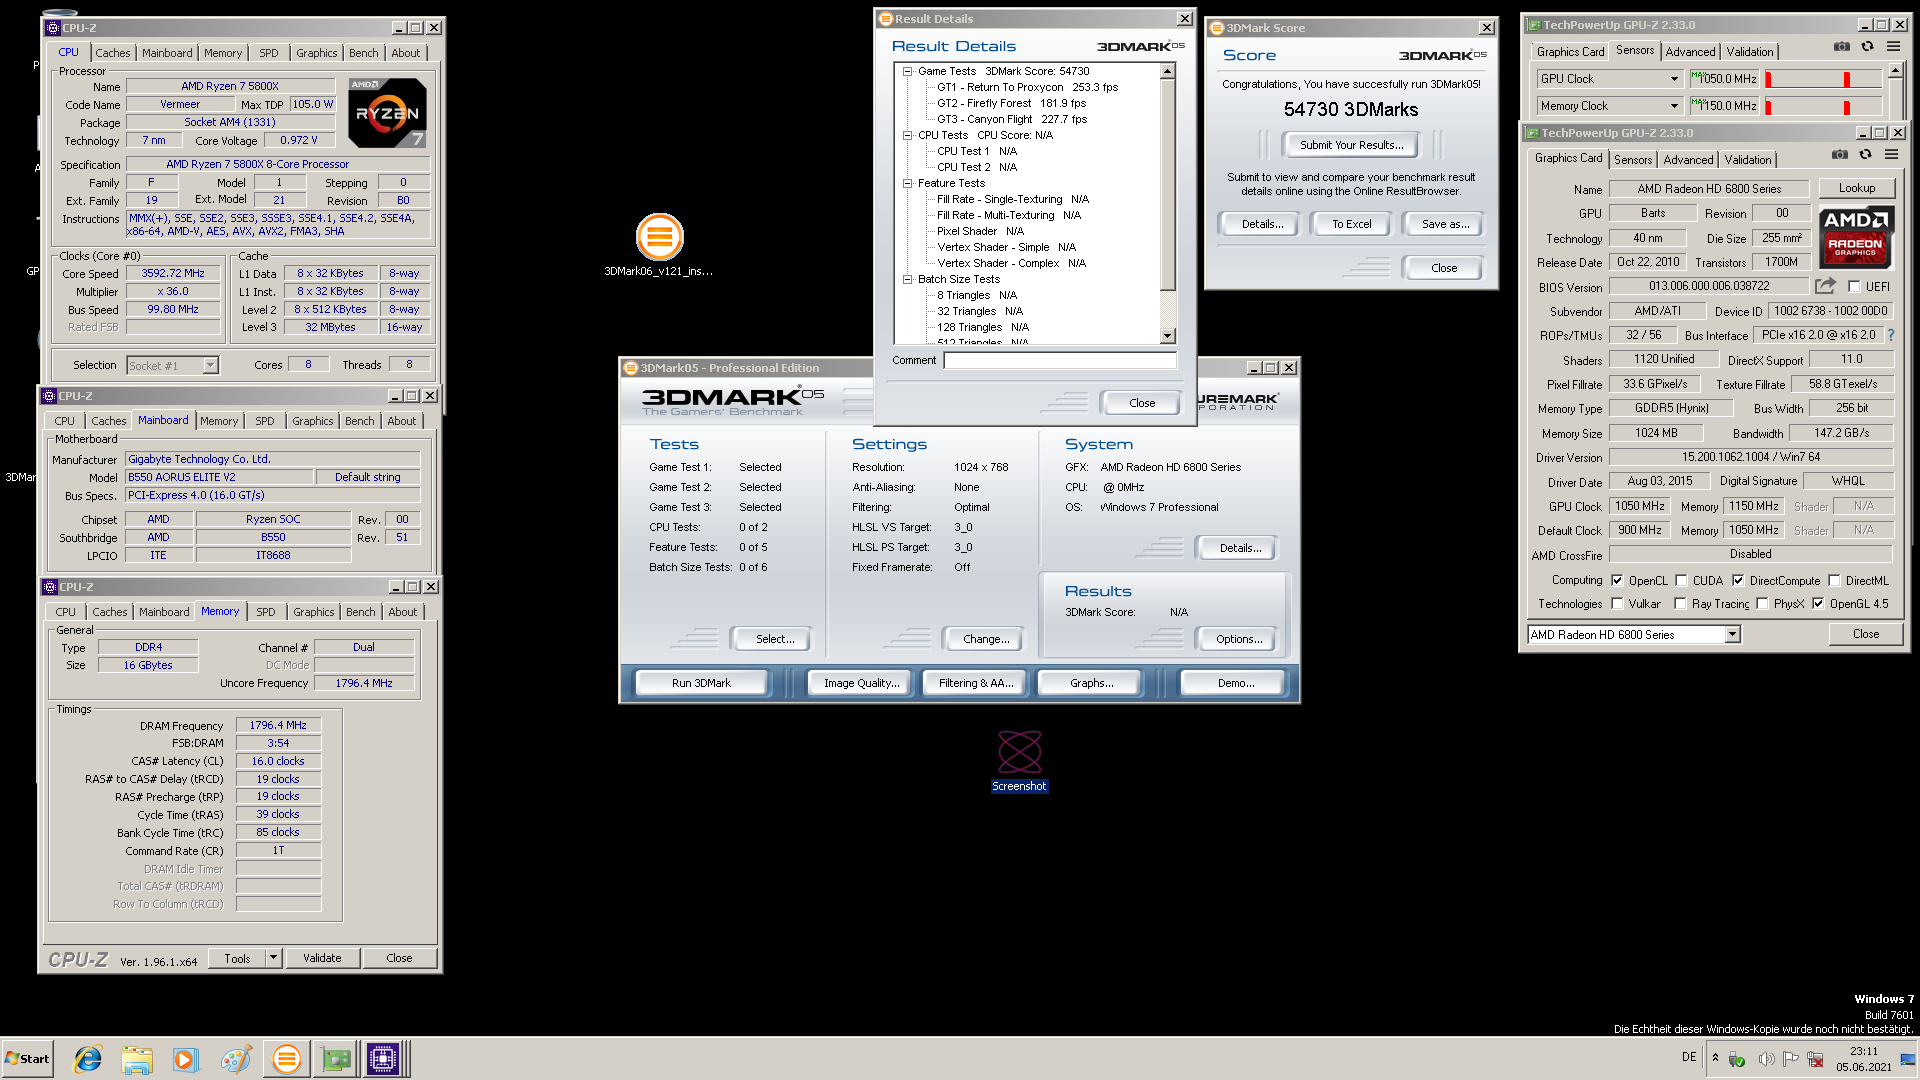The height and width of the screenshot is (1080, 1920).
Task: Click refresh icon in GPU-Z Graphics Card window
Action: pos(1865,154)
